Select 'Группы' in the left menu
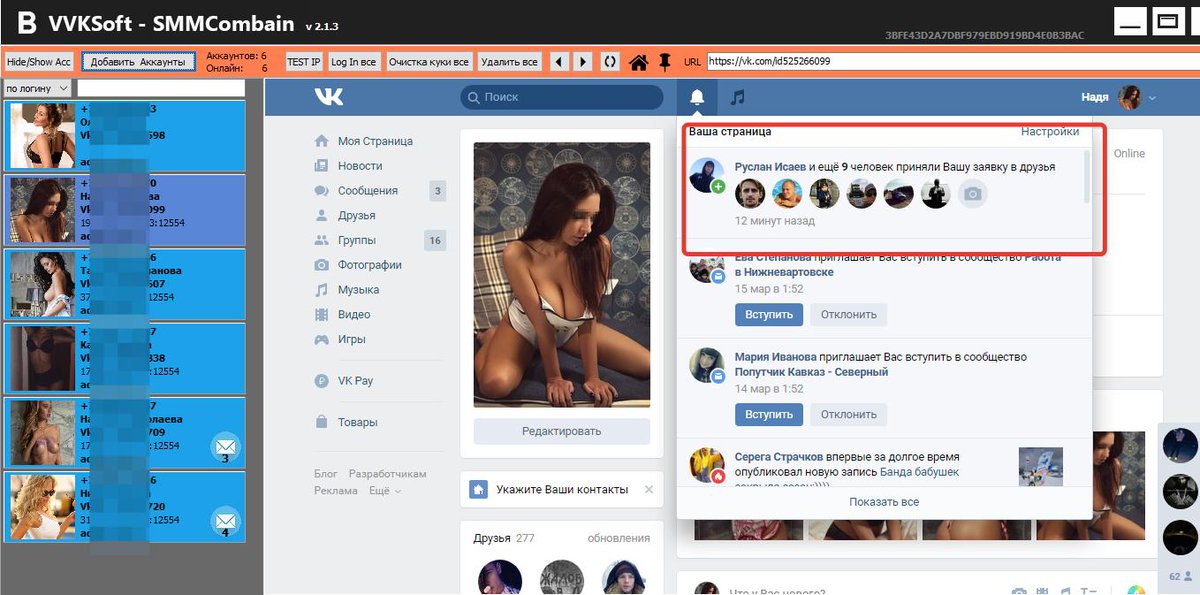 [356, 240]
